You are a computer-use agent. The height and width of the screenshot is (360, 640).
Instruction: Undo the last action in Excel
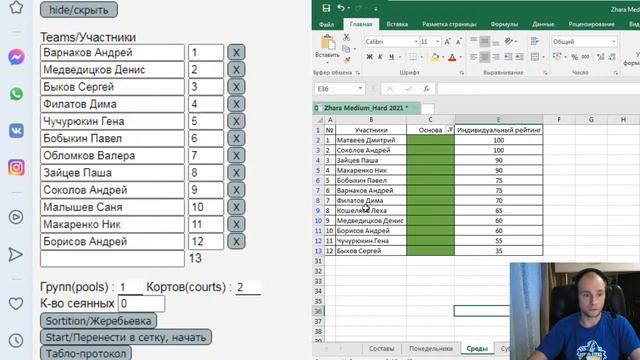click(341, 8)
